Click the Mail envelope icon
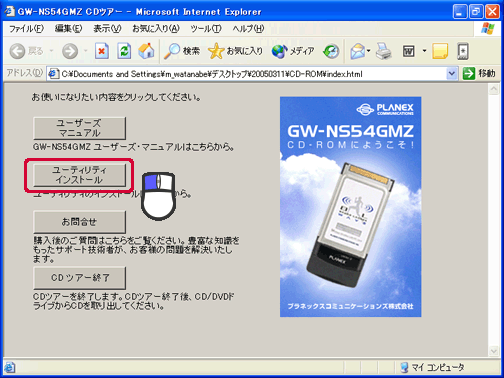 [x=357, y=51]
